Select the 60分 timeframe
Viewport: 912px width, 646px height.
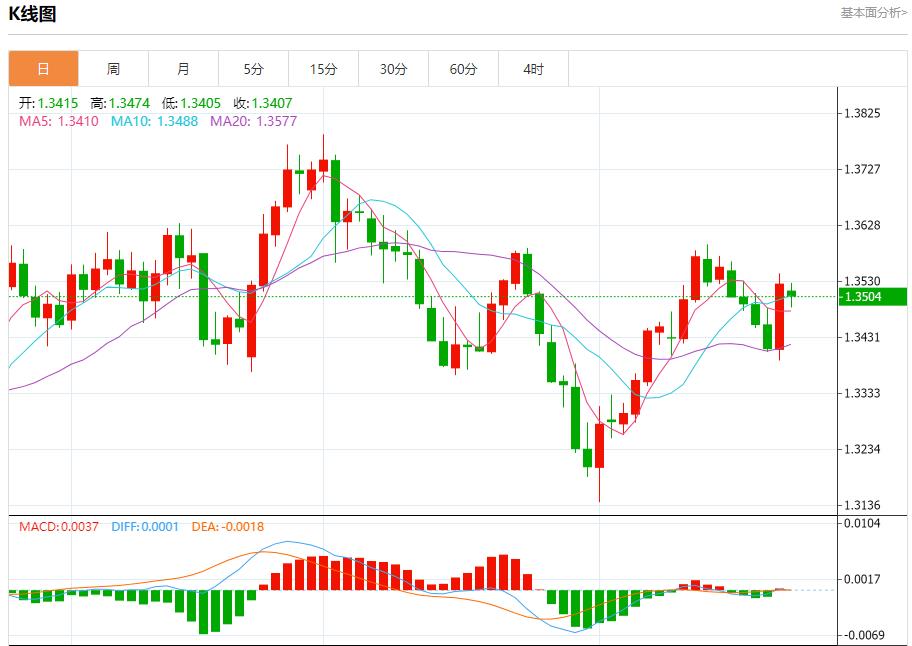(464, 68)
